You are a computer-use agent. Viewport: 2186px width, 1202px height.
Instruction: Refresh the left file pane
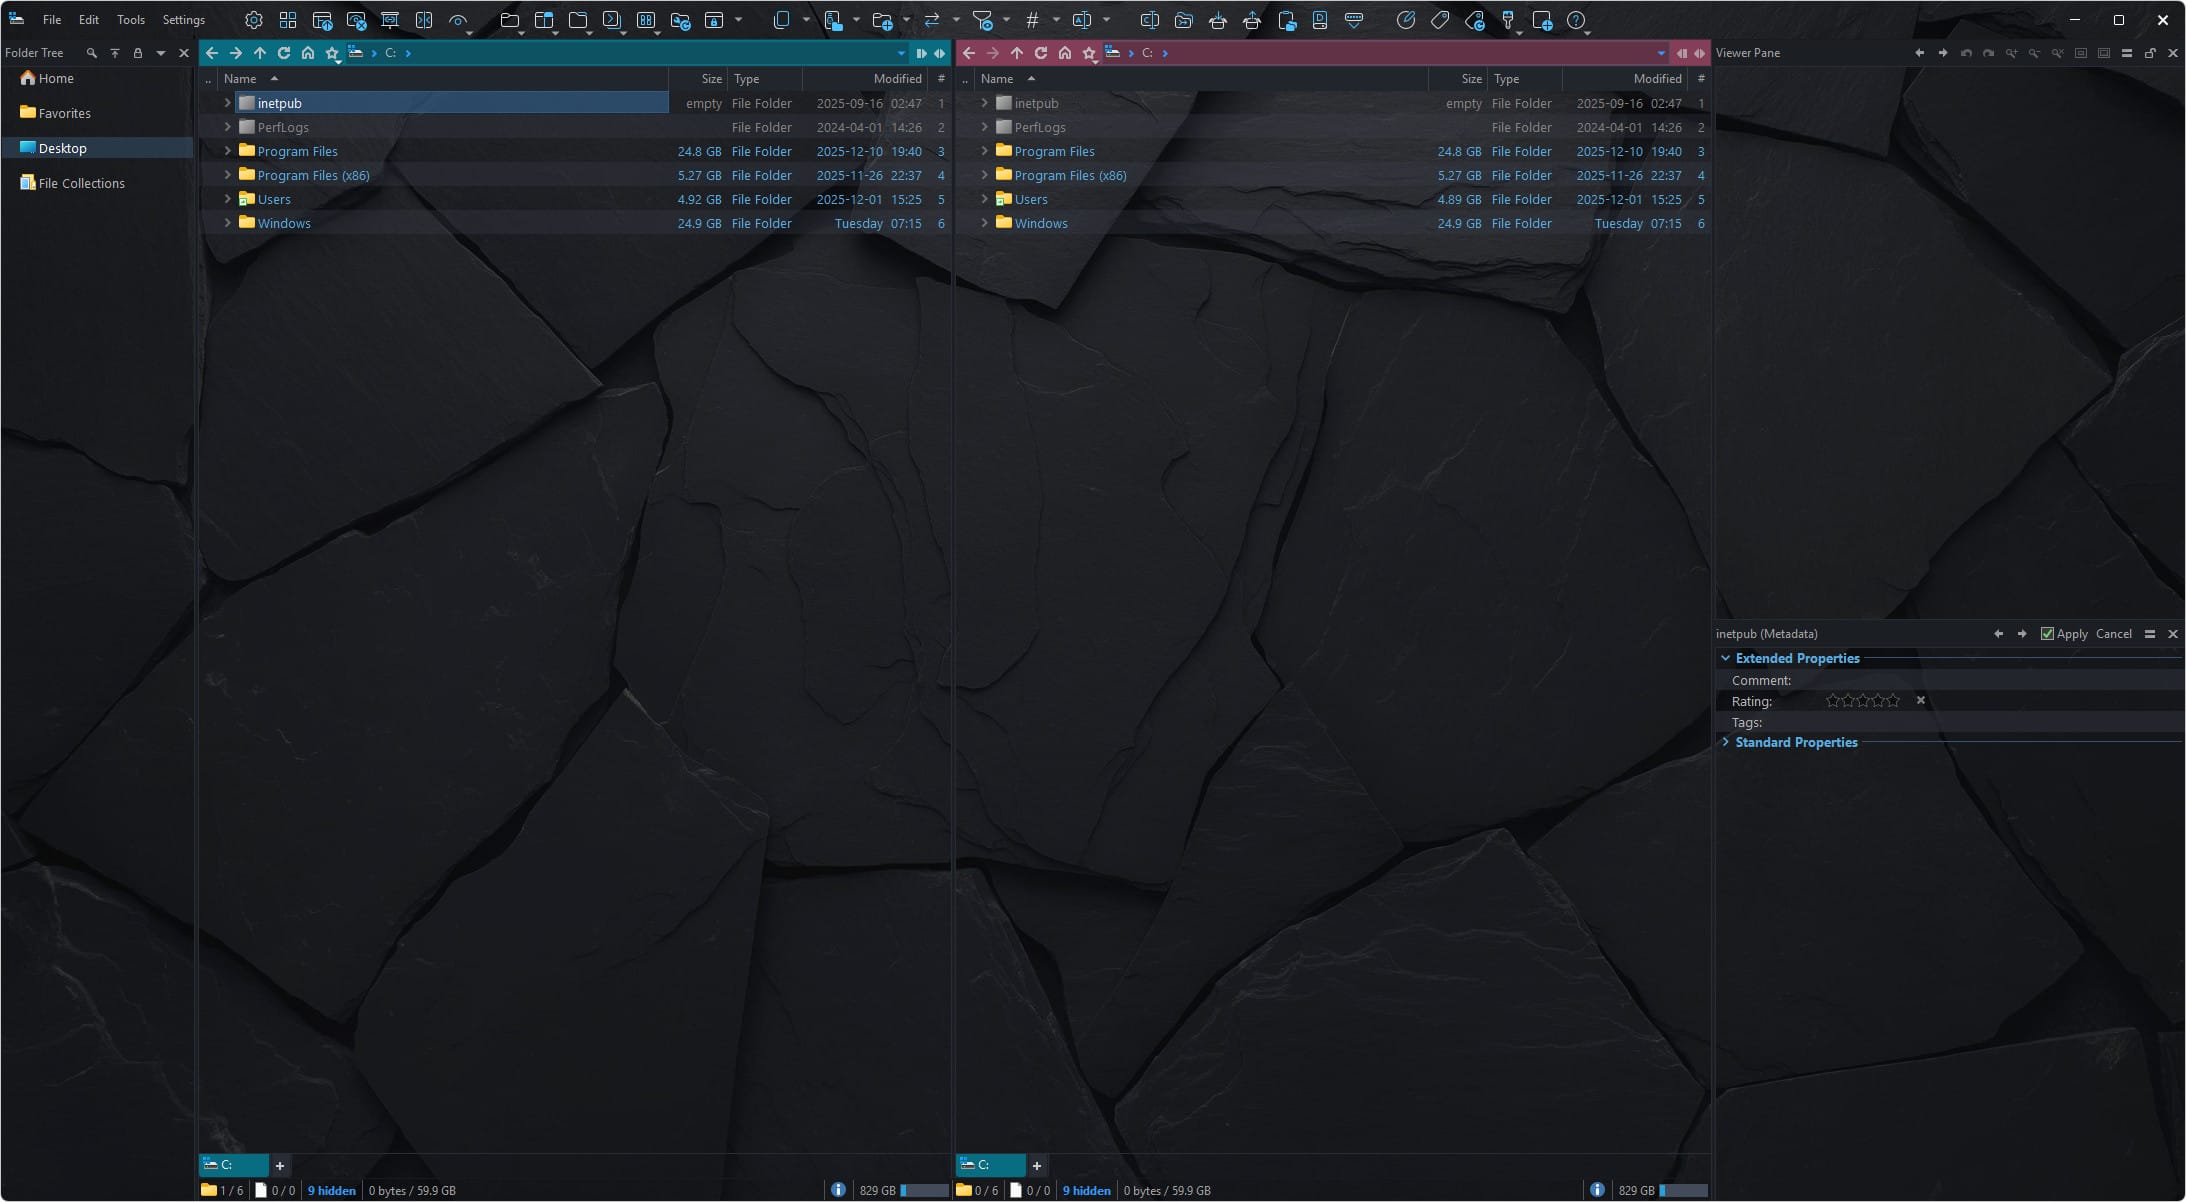(284, 53)
